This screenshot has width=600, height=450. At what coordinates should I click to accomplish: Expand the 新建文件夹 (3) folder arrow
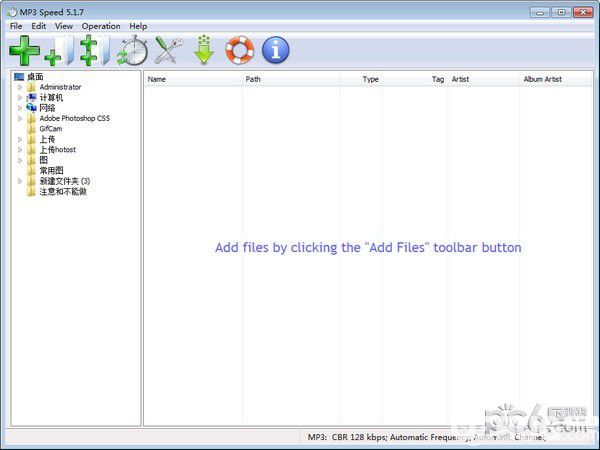coord(20,181)
